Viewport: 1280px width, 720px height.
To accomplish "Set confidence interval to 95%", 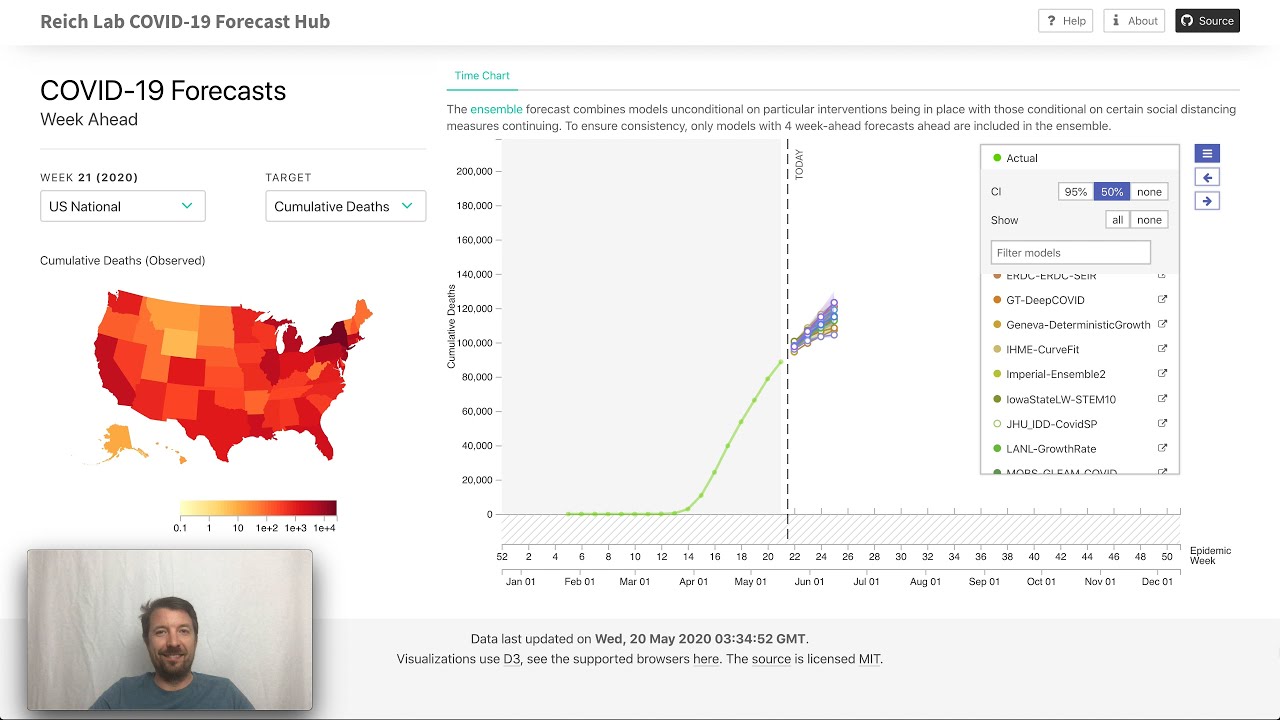I will (x=1075, y=192).
